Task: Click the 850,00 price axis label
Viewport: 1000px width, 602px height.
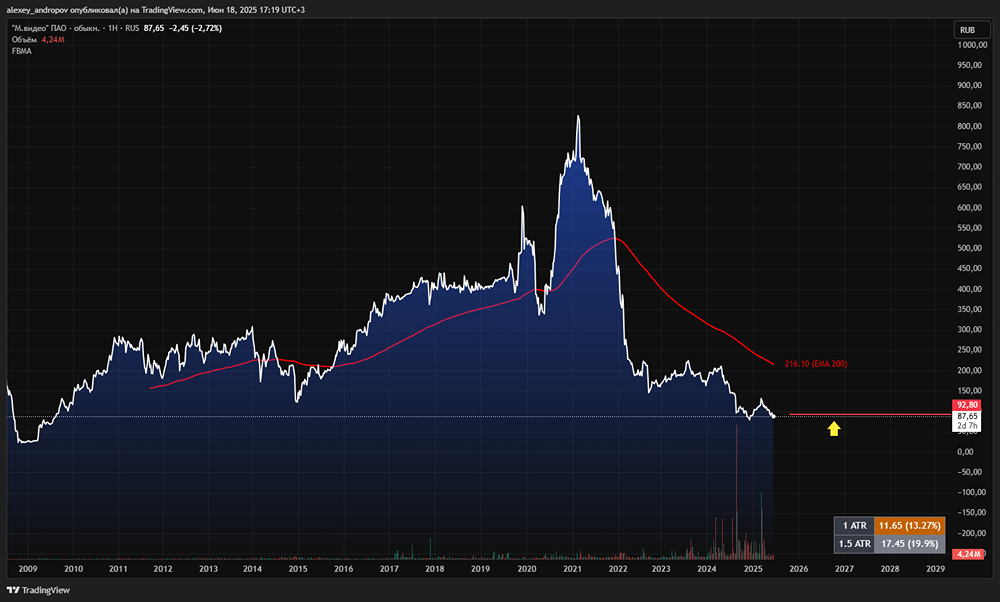Action: coord(969,106)
